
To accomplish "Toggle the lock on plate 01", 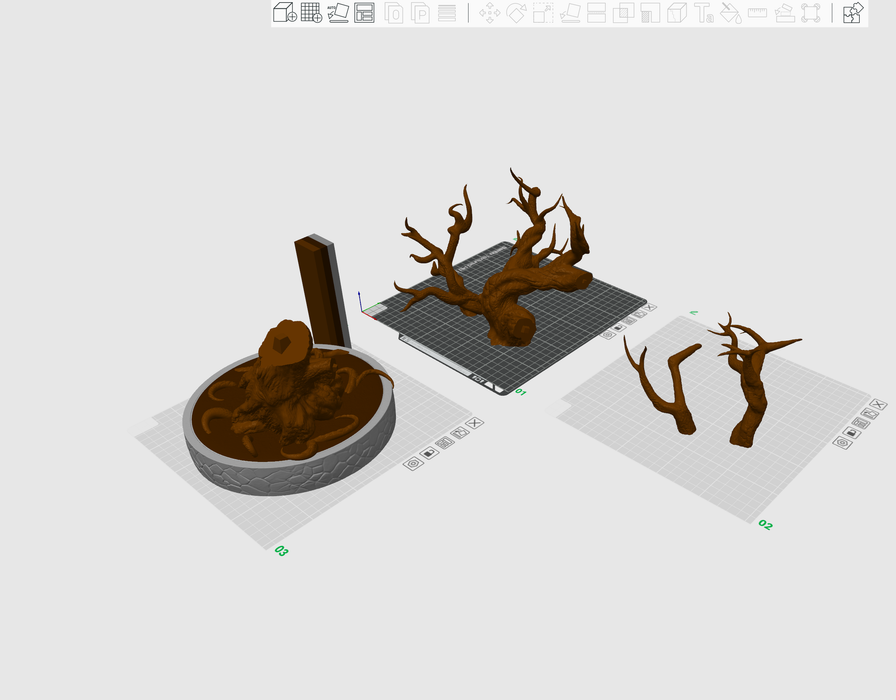I will pyautogui.click(x=620, y=327).
